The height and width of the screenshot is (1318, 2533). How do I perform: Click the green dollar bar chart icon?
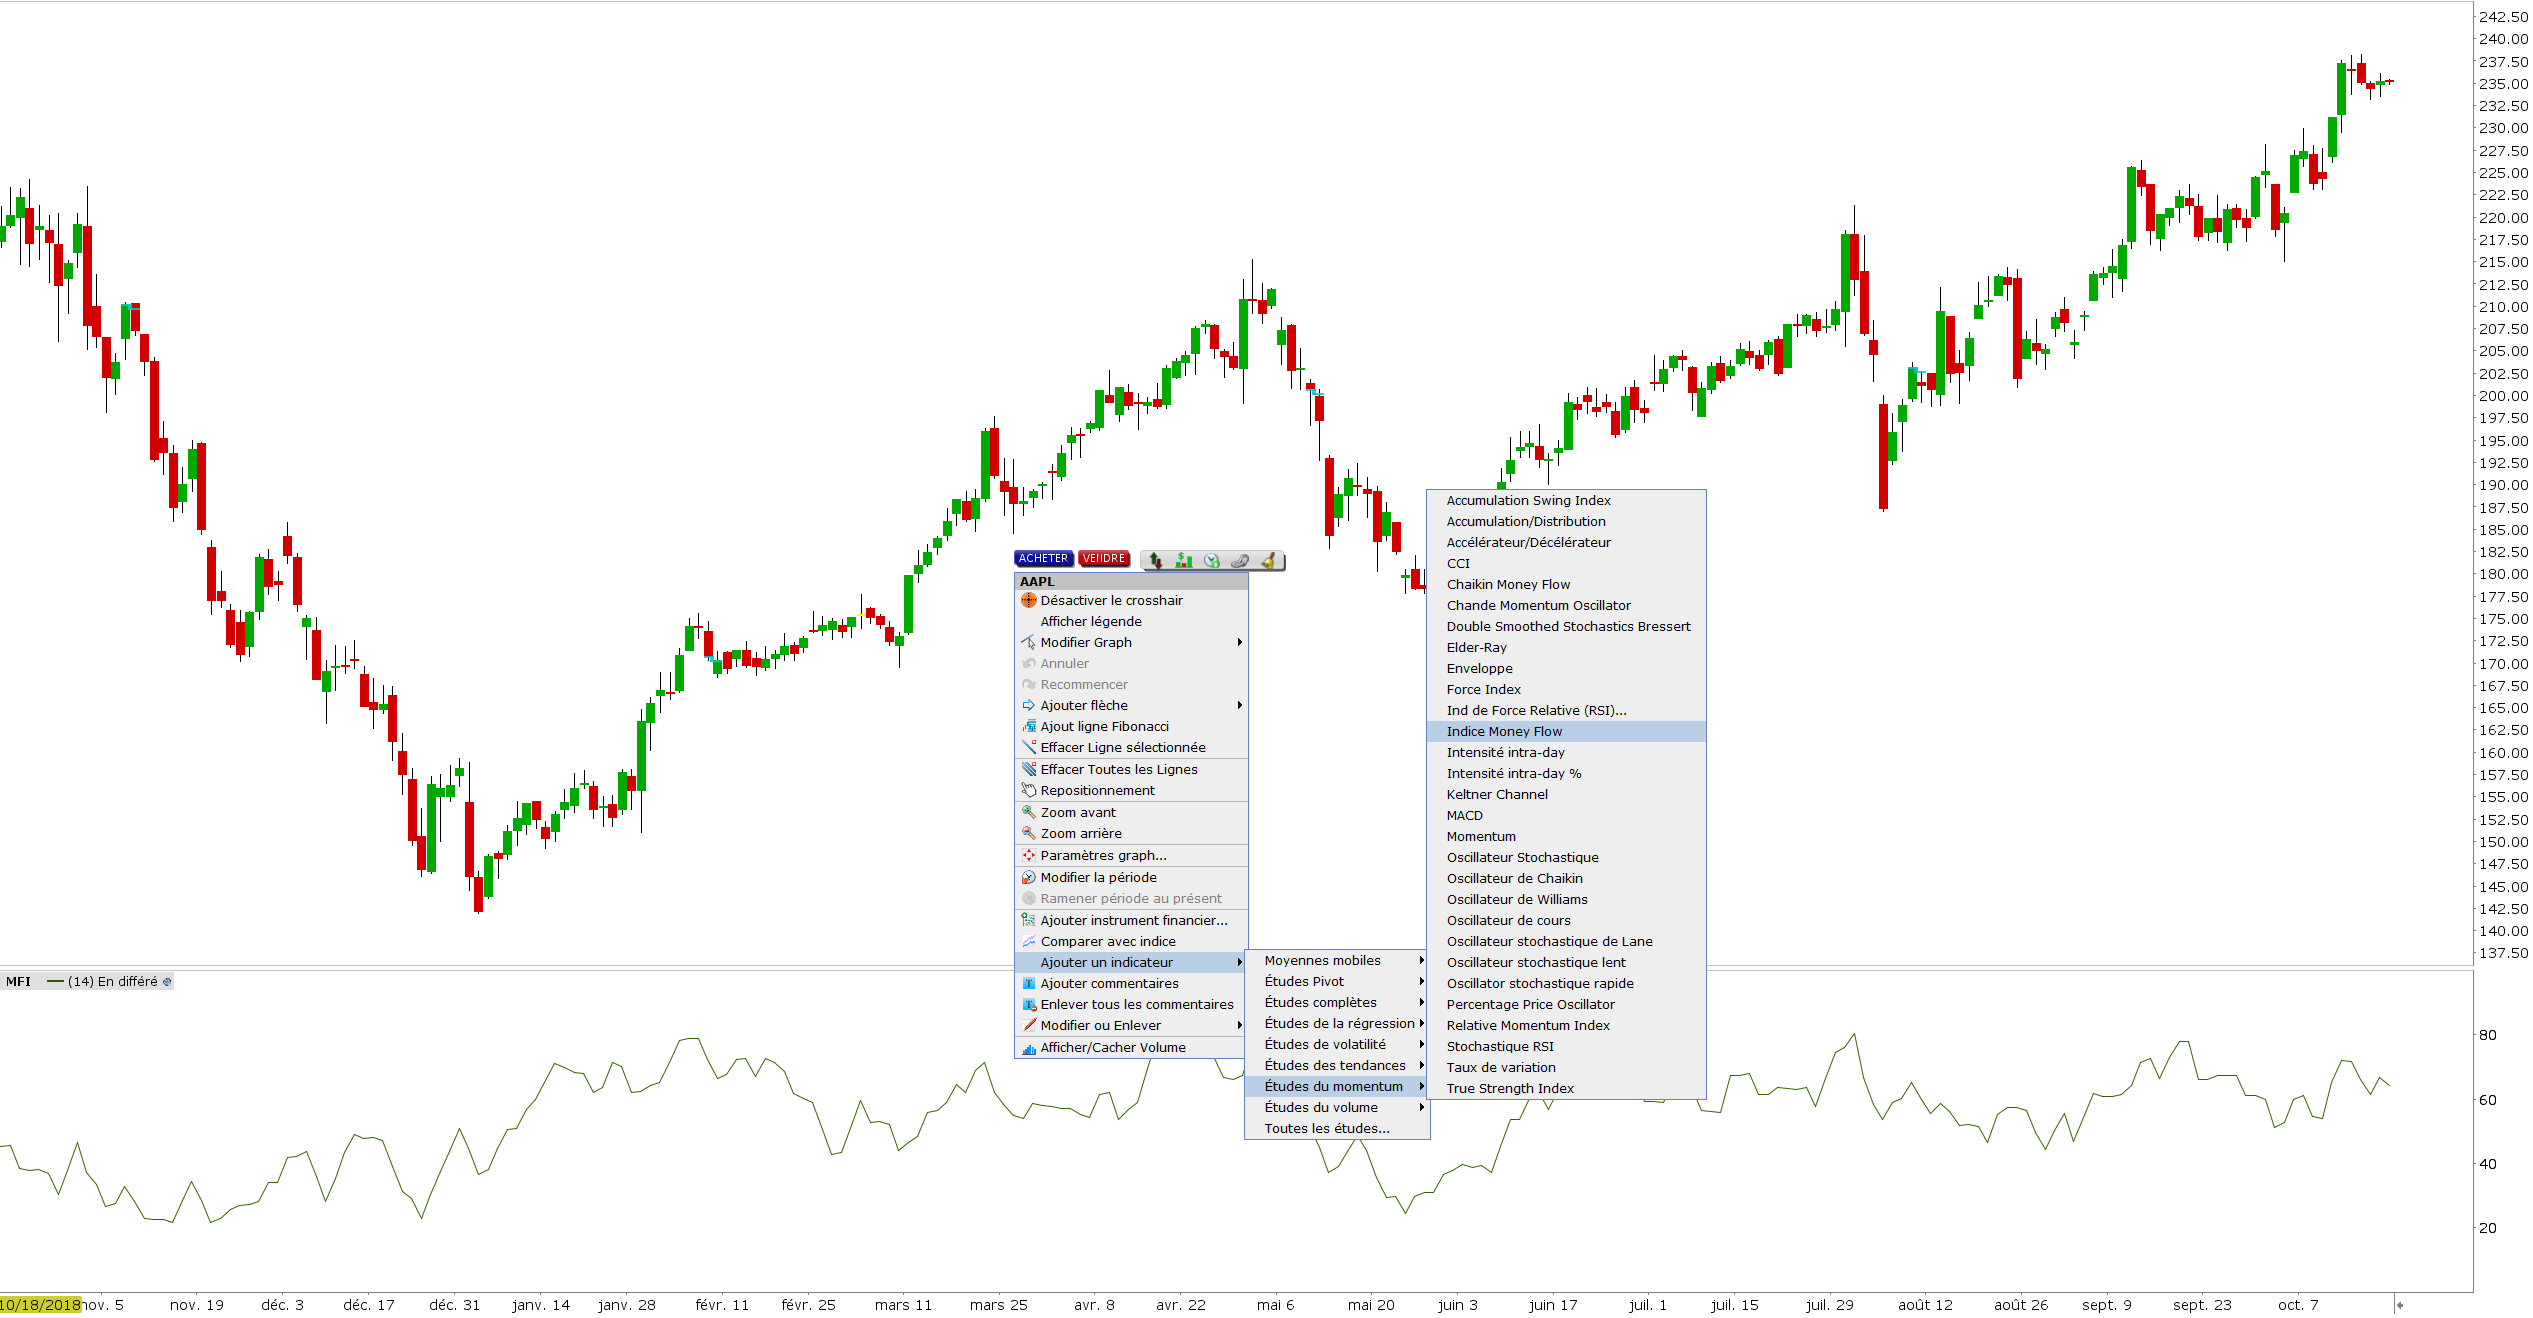pos(1184,561)
